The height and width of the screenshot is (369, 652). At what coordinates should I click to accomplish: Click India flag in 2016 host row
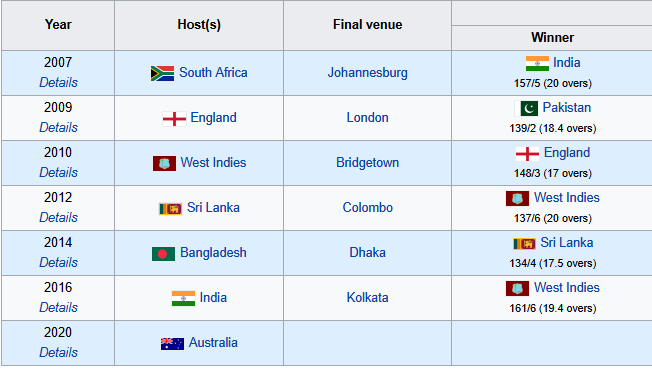pos(183,299)
